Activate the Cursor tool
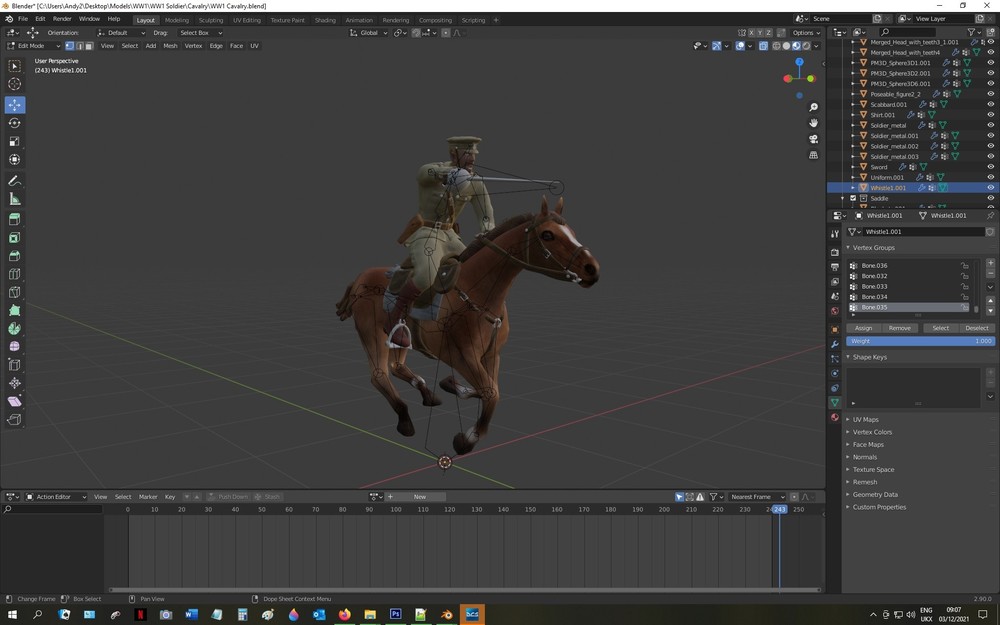Viewport: 1000px width, 625px height. pyautogui.click(x=14, y=84)
